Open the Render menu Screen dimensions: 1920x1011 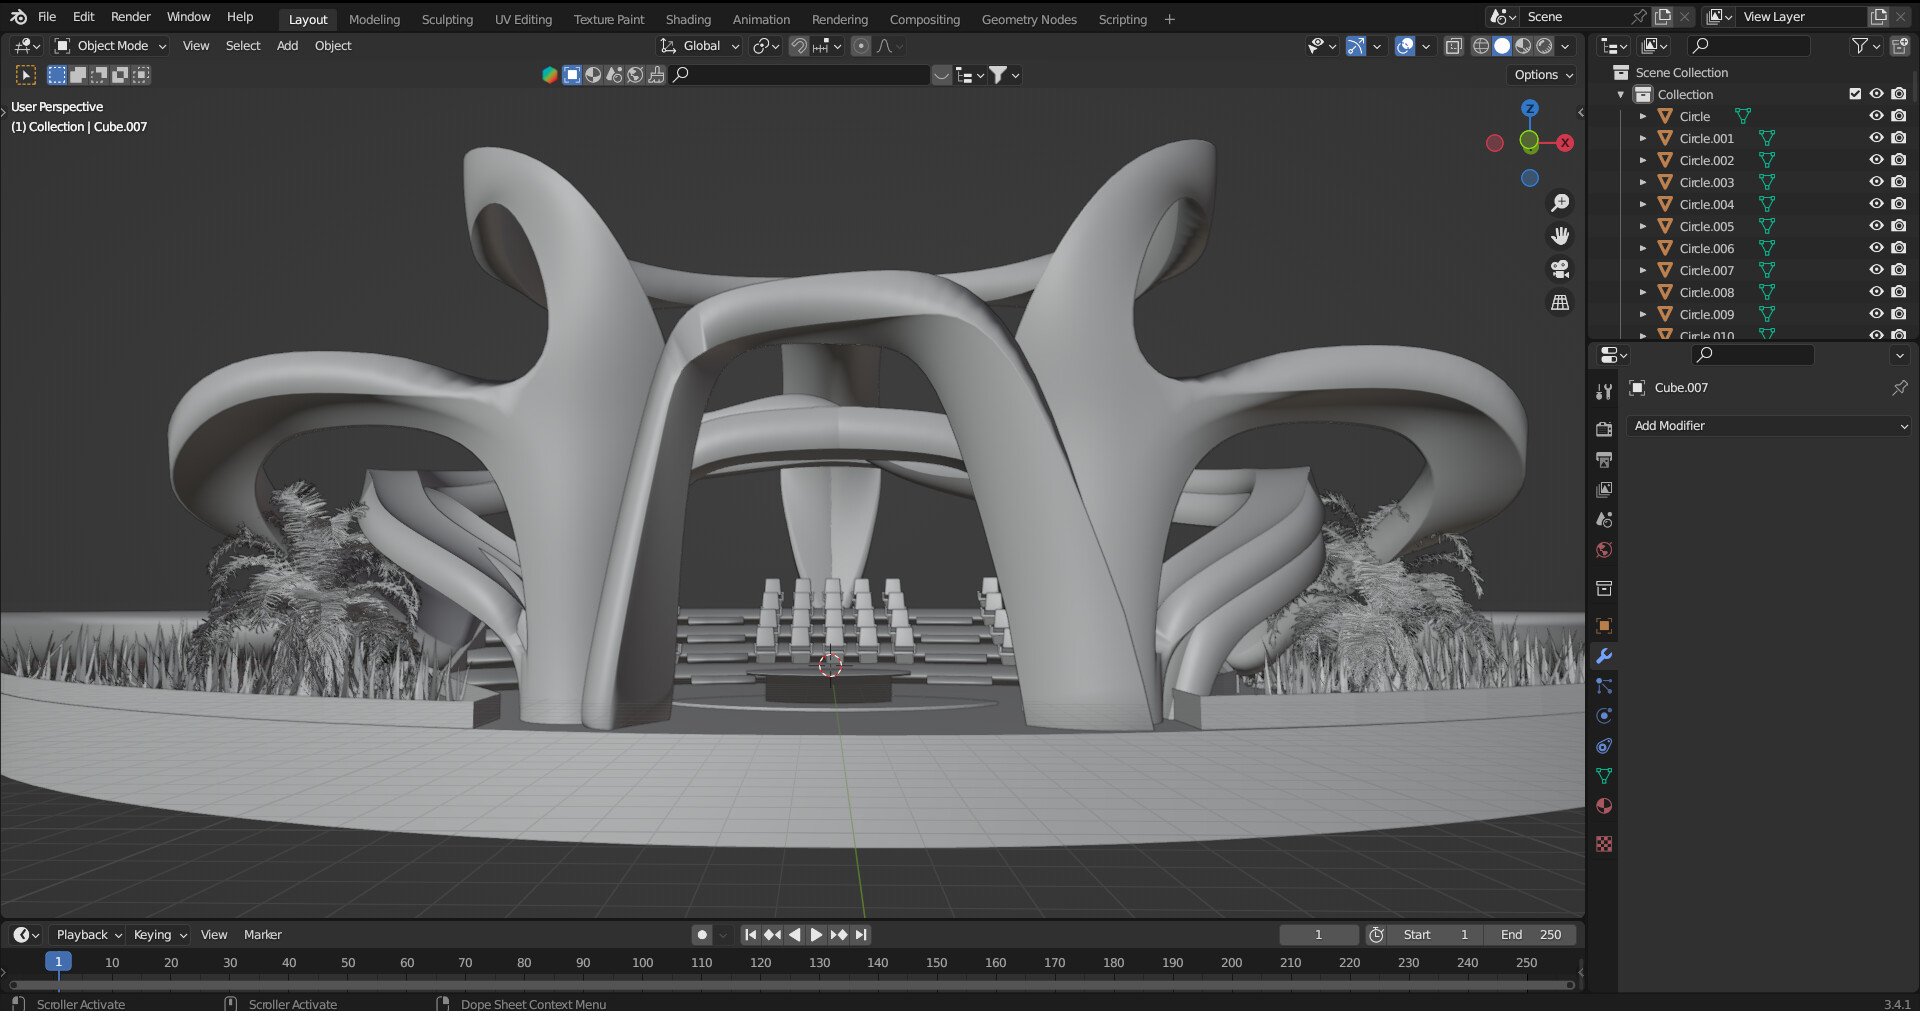point(130,17)
